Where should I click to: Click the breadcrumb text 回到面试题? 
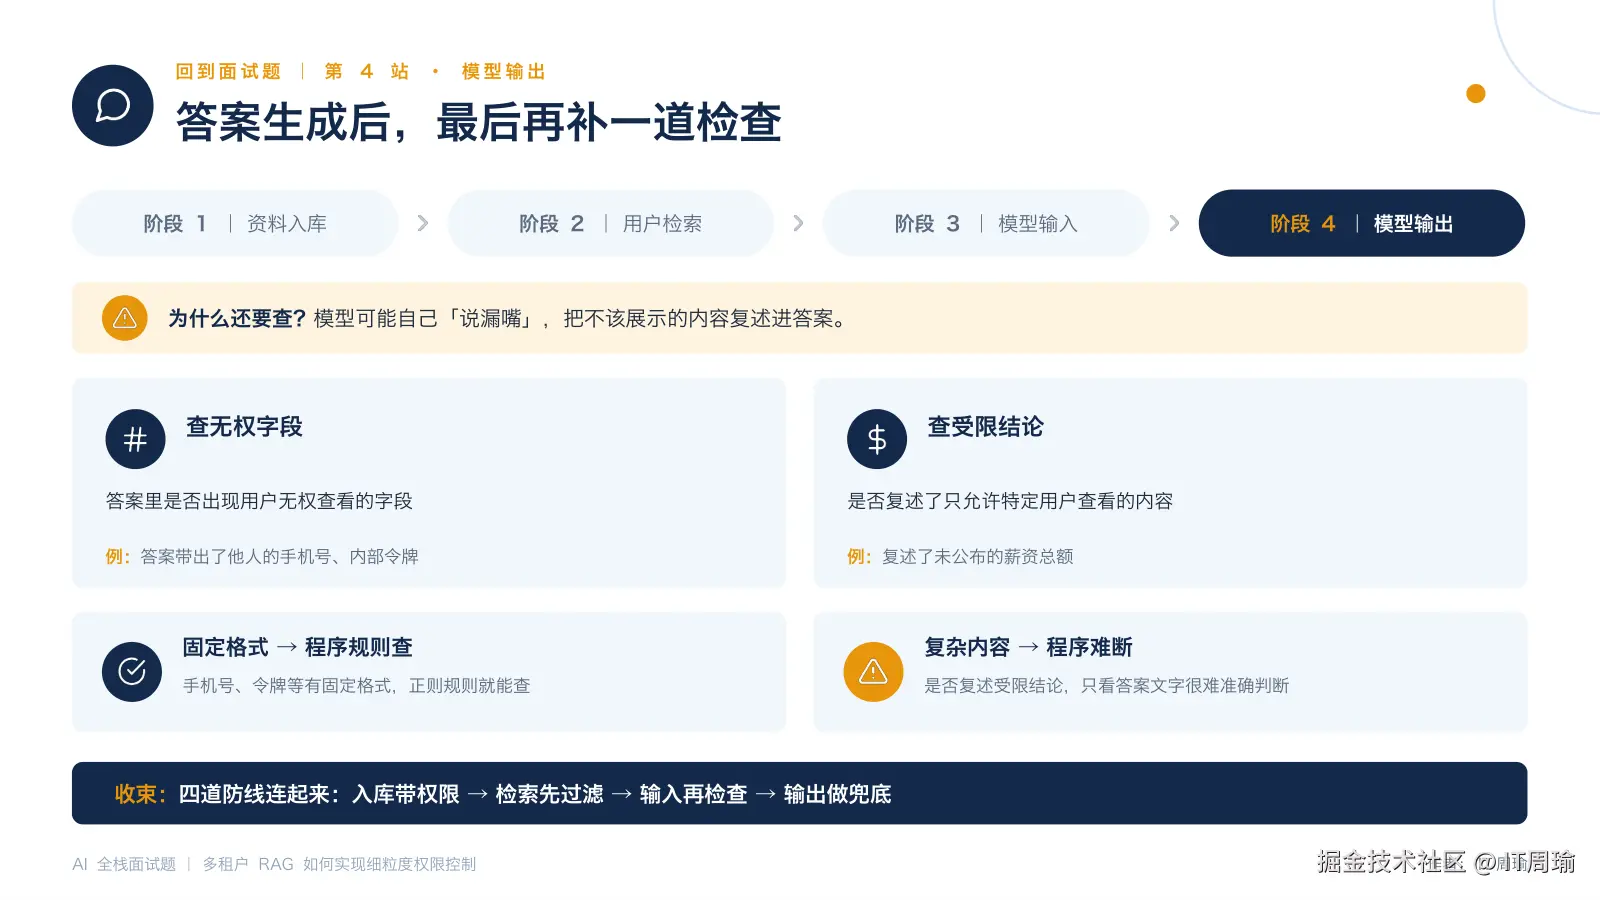click(x=228, y=71)
